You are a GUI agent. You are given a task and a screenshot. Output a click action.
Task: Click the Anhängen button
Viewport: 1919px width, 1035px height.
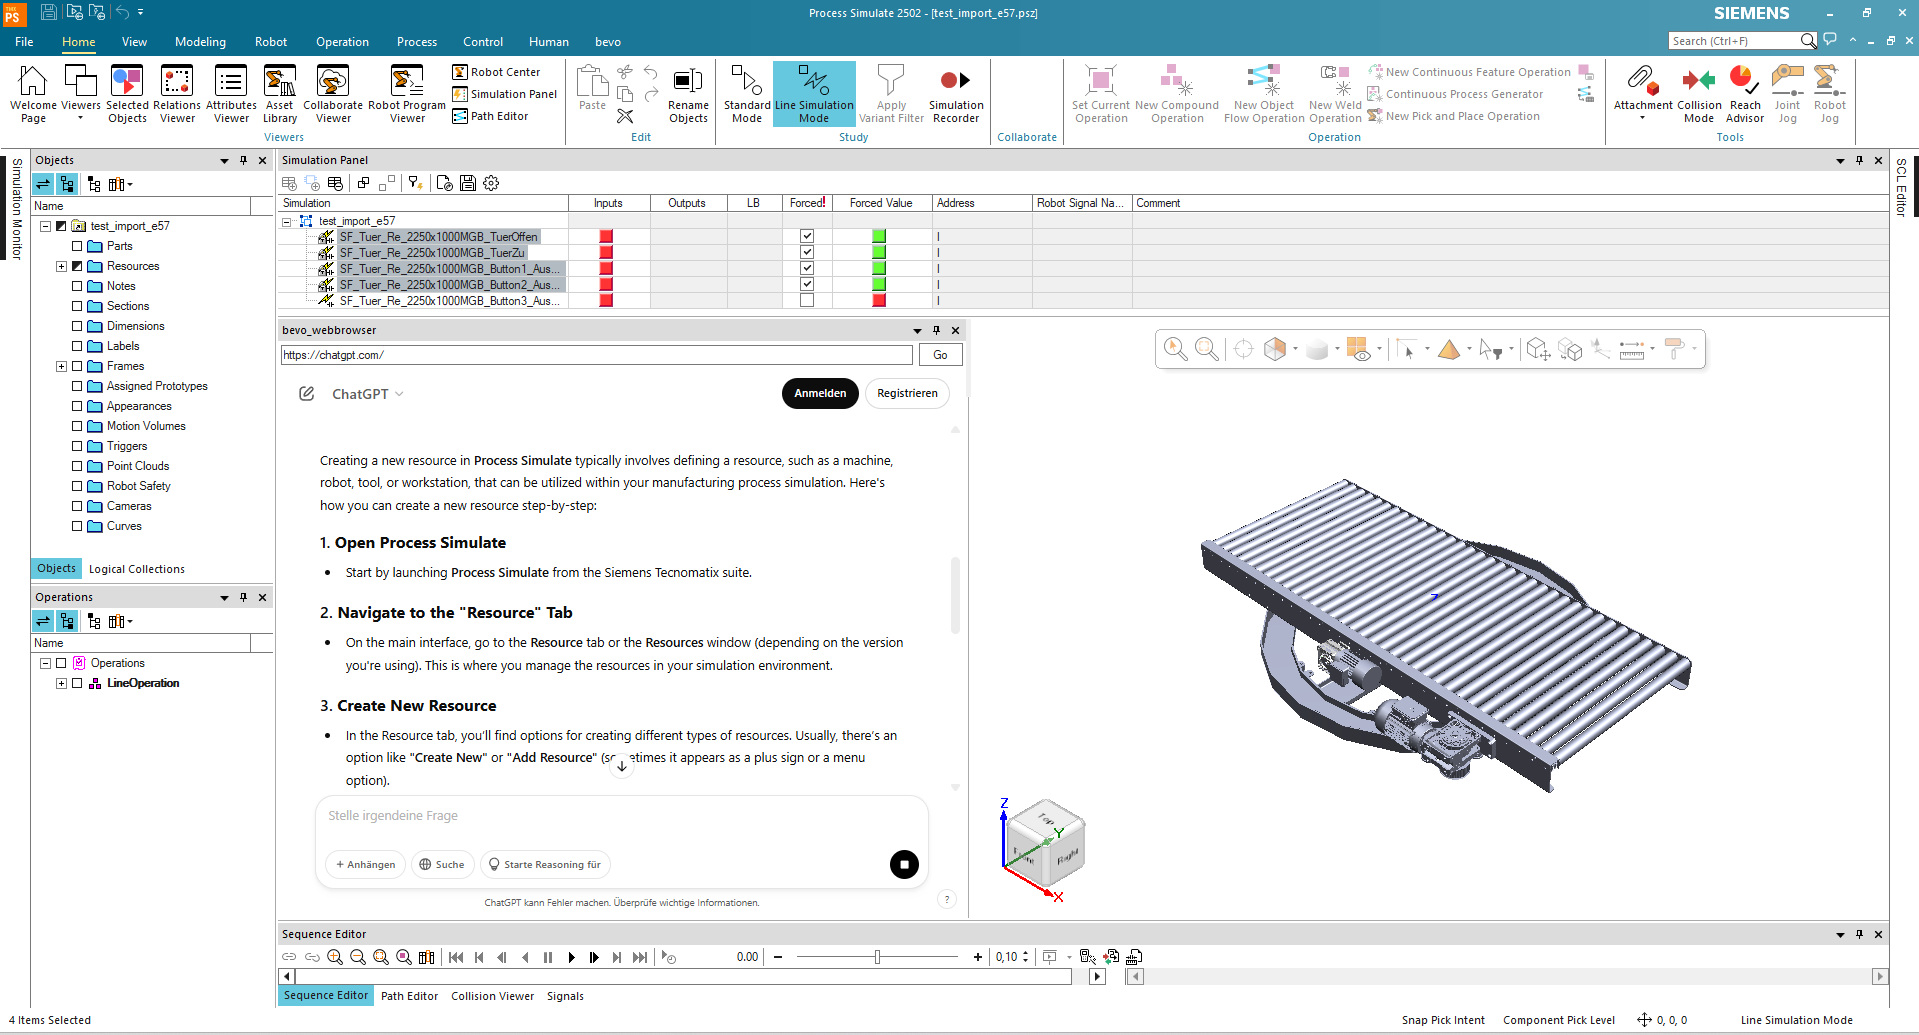click(365, 865)
